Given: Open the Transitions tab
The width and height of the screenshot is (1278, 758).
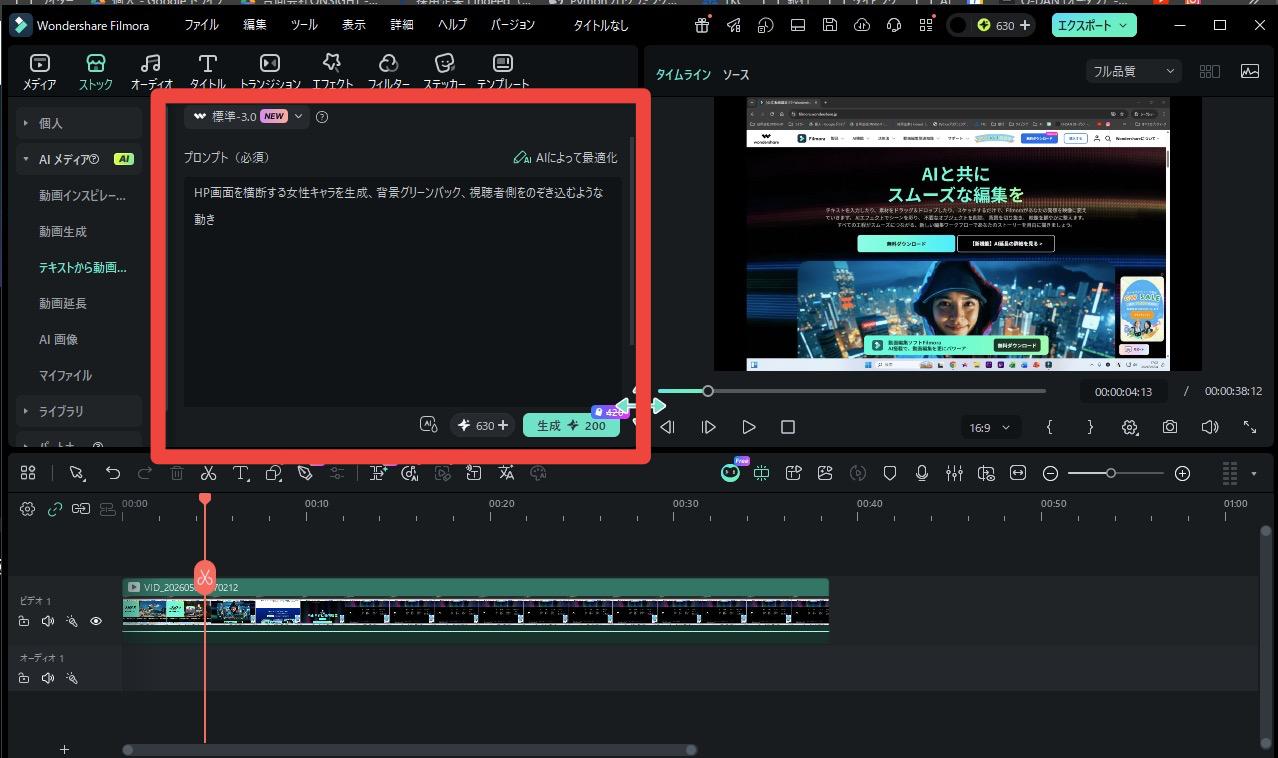Looking at the screenshot, I should [x=270, y=72].
